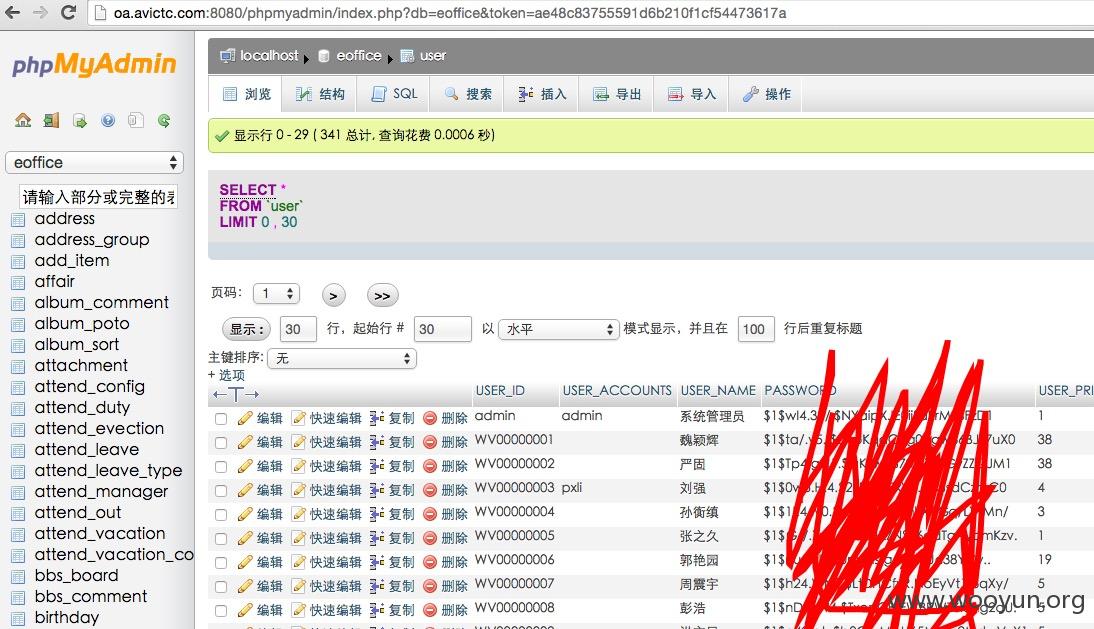The height and width of the screenshot is (629, 1094).
Task: Click pencil edit icon for admin row
Action: pyautogui.click(x=245, y=418)
